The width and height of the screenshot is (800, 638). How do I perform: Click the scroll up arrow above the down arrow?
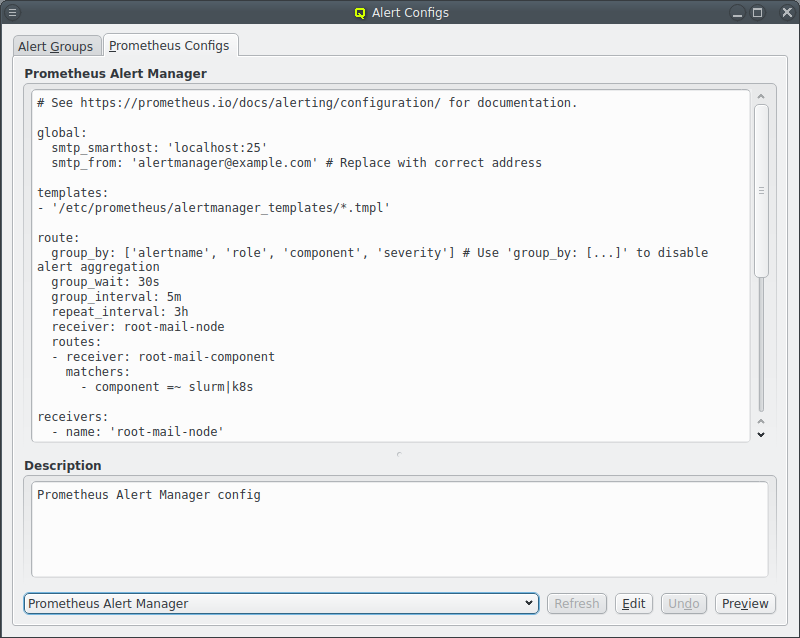761,422
